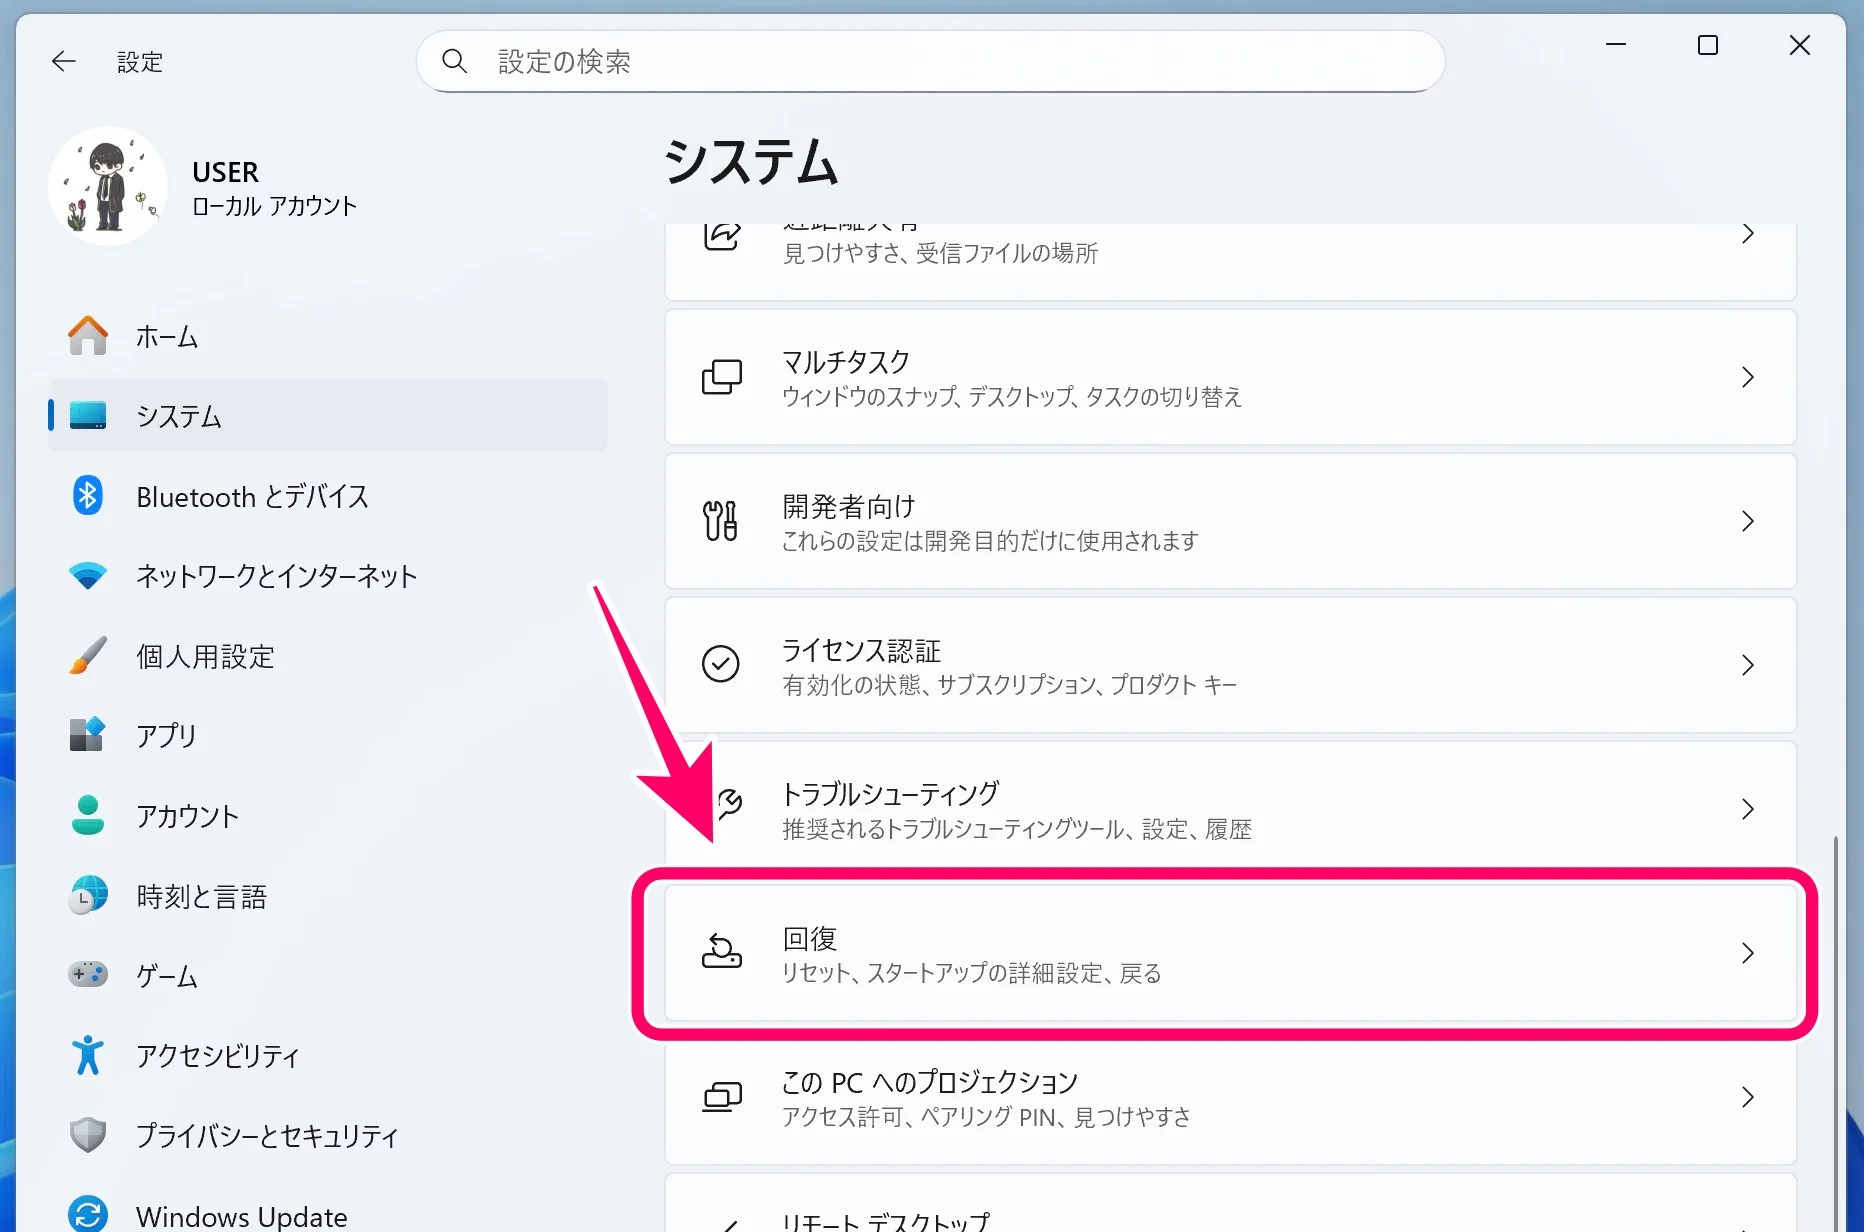Click the 設定の検索 search field
This screenshot has width=1864, height=1232.
click(x=931, y=62)
